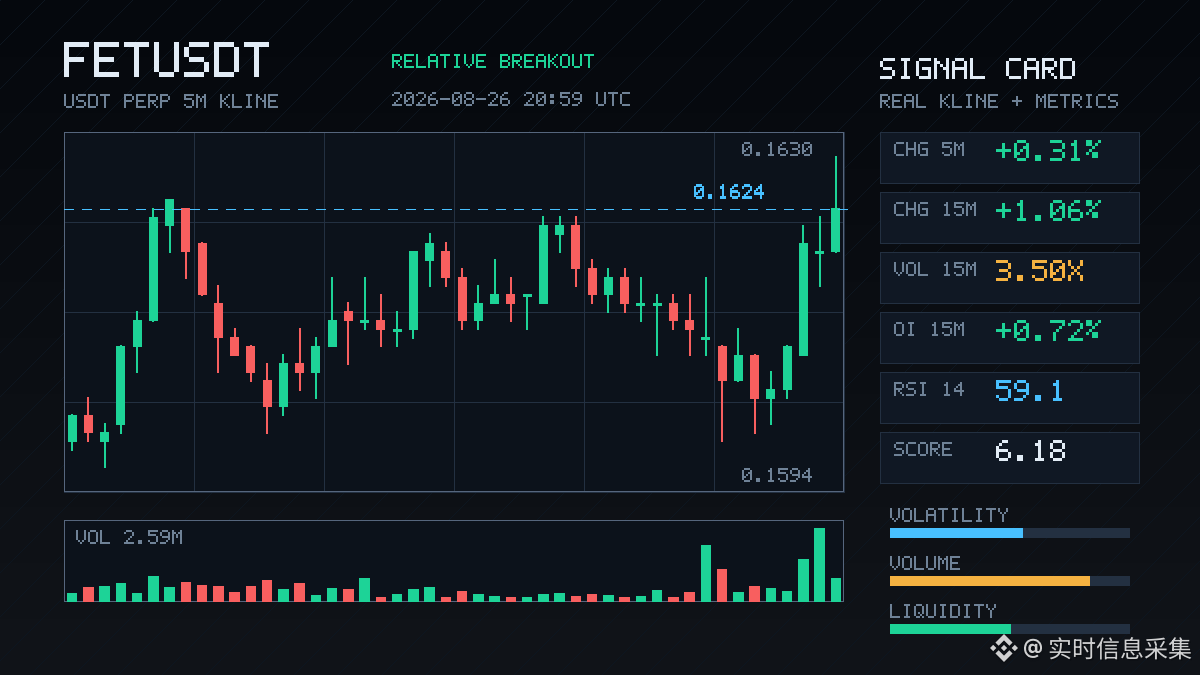Click the OI 15M label

coord(929,329)
